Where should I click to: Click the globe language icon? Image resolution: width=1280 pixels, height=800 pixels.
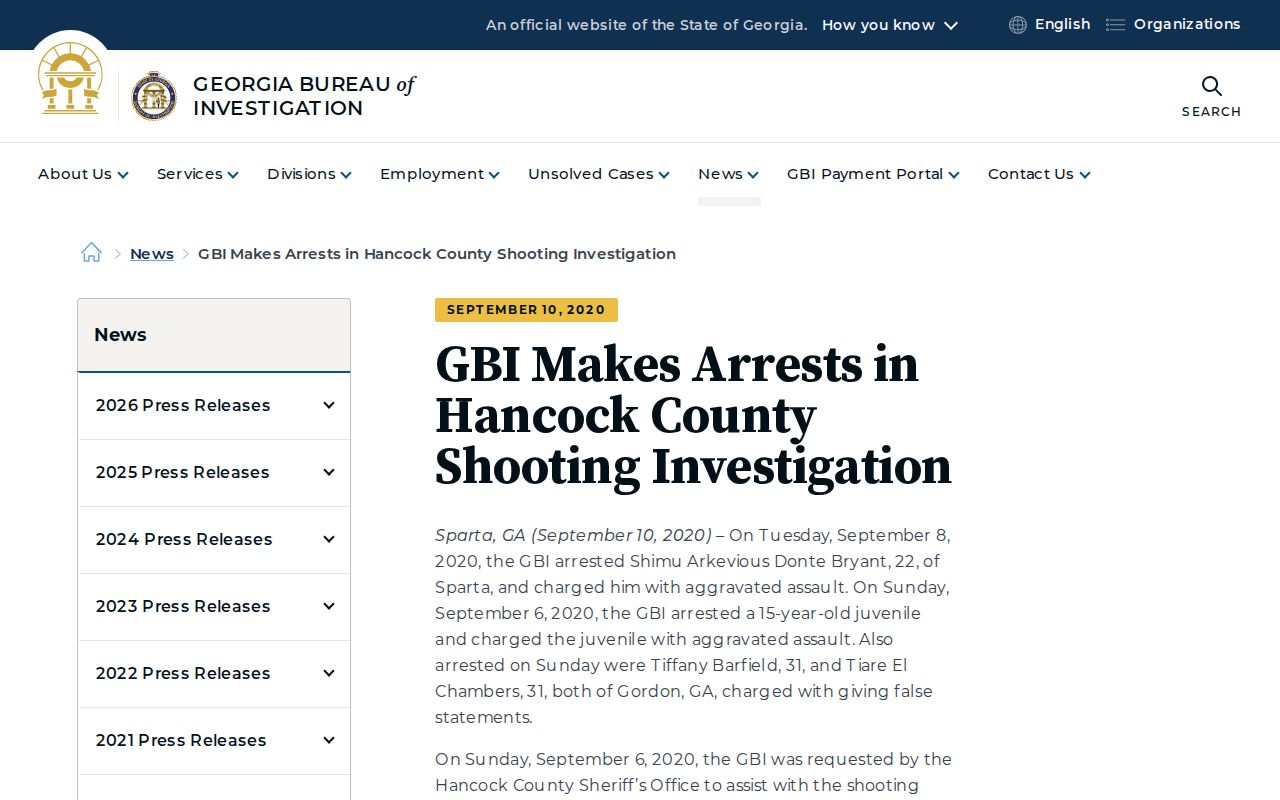(1018, 25)
